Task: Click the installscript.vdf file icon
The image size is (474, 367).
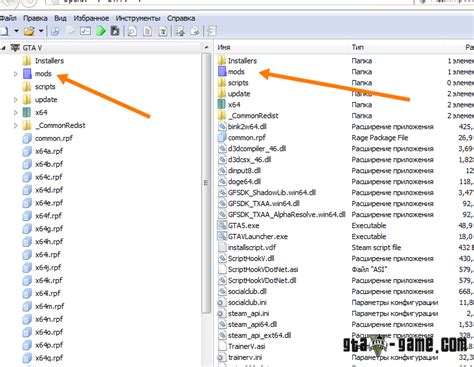Action: (222, 247)
